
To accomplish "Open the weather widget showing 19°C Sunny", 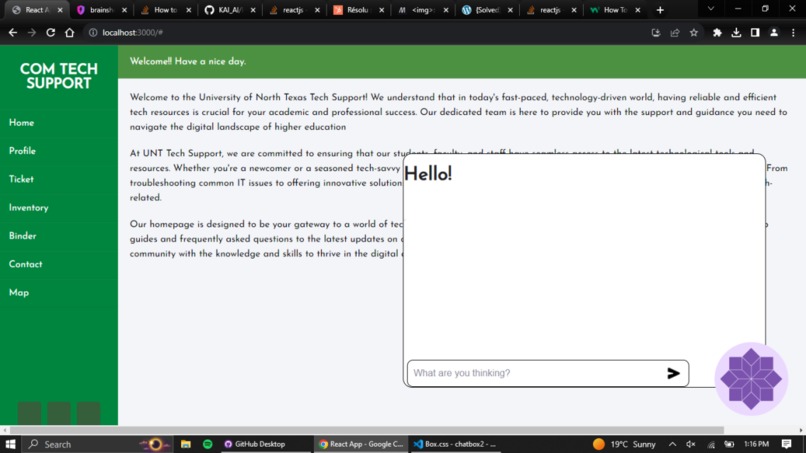I will [x=624, y=444].
